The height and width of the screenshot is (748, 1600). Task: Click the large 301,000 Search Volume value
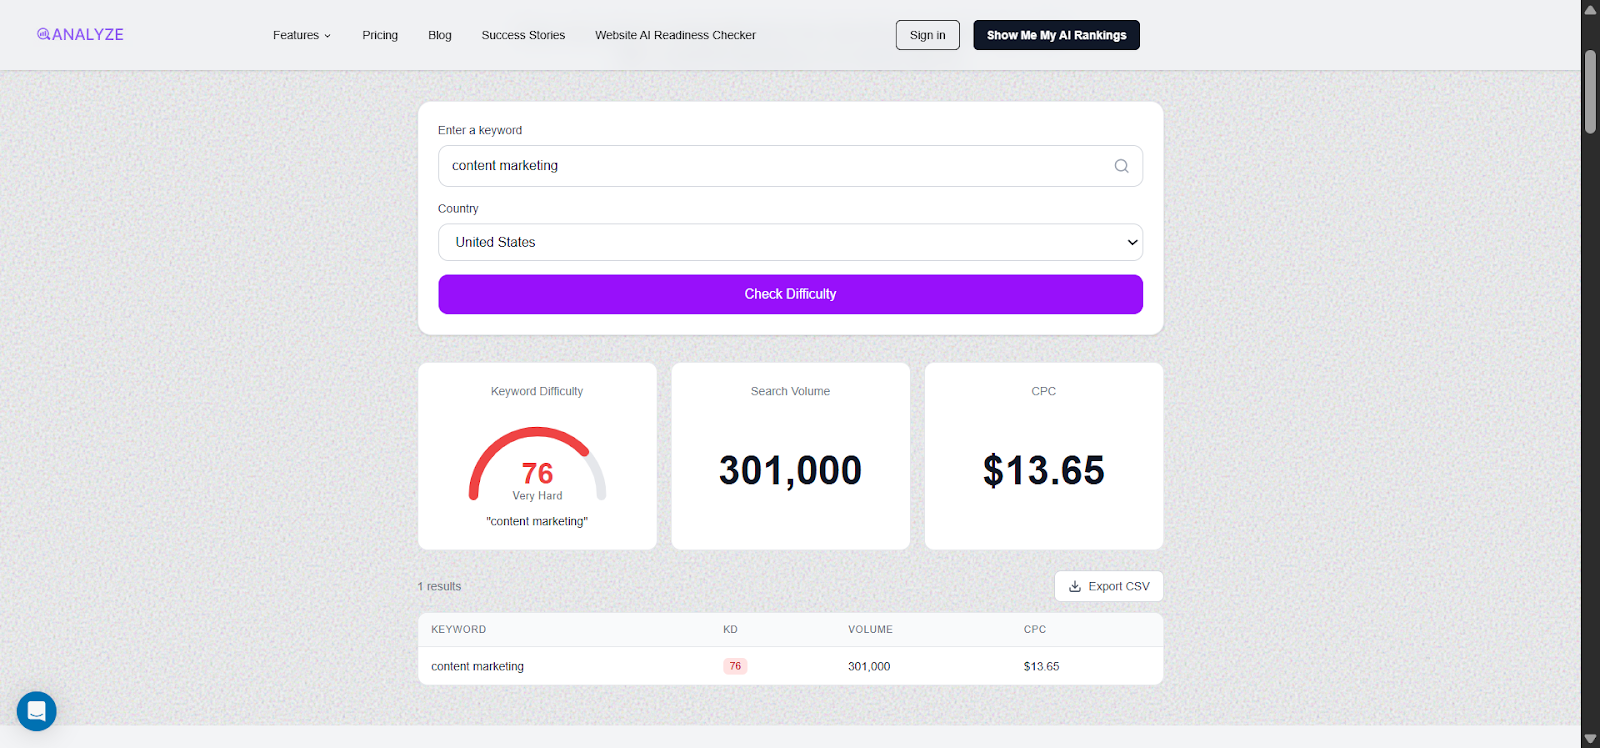(x=790, y=470)
